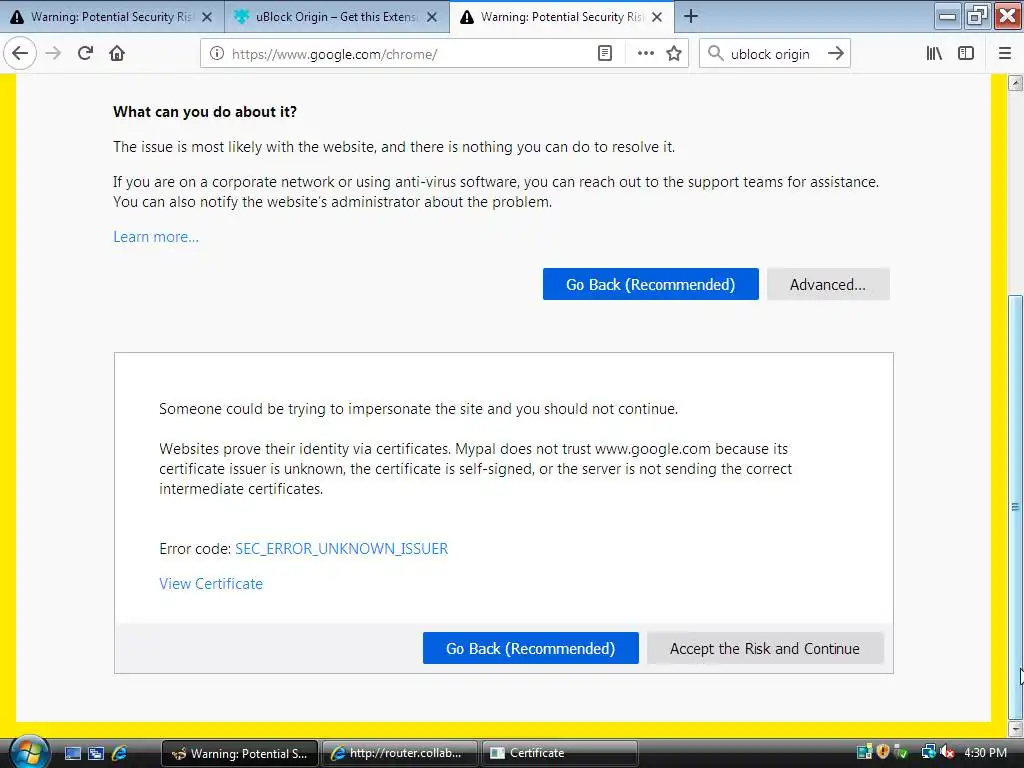Screen dimensions: 1024x768
Task: Click the 4:30 PM clock
Action: coord(985,752)
